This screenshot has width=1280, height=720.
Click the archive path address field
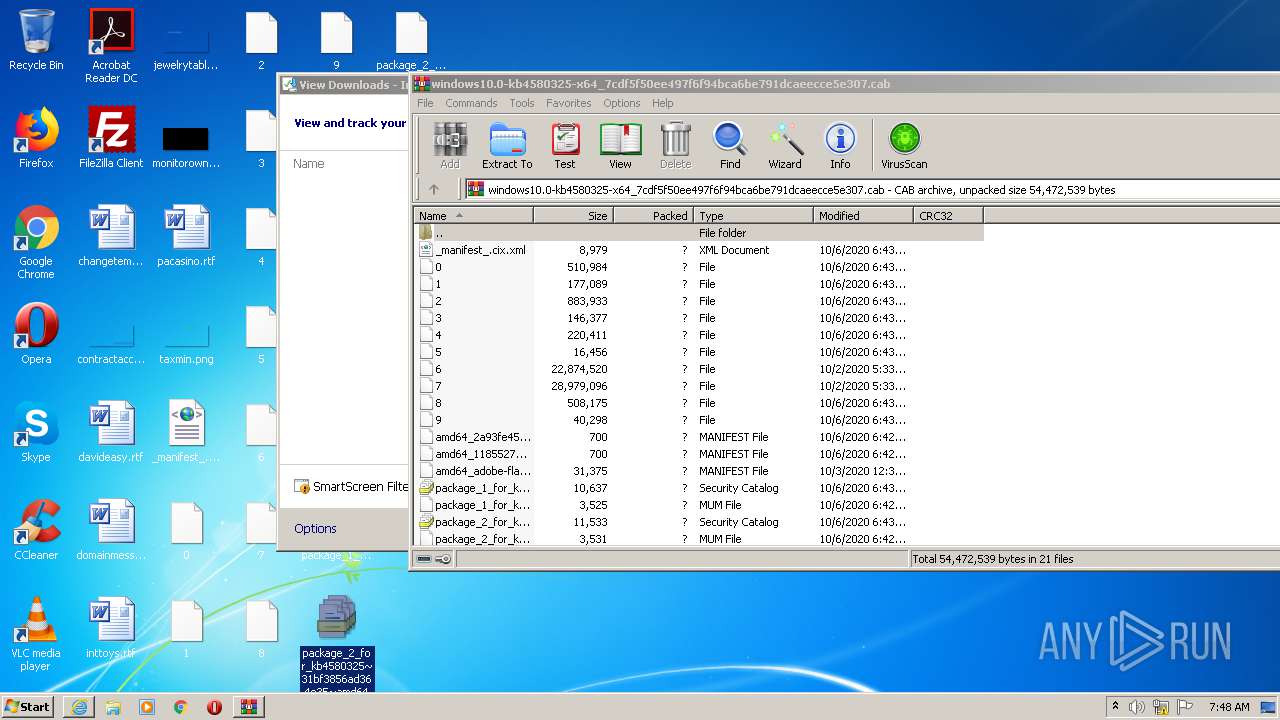tap(872, 189)
